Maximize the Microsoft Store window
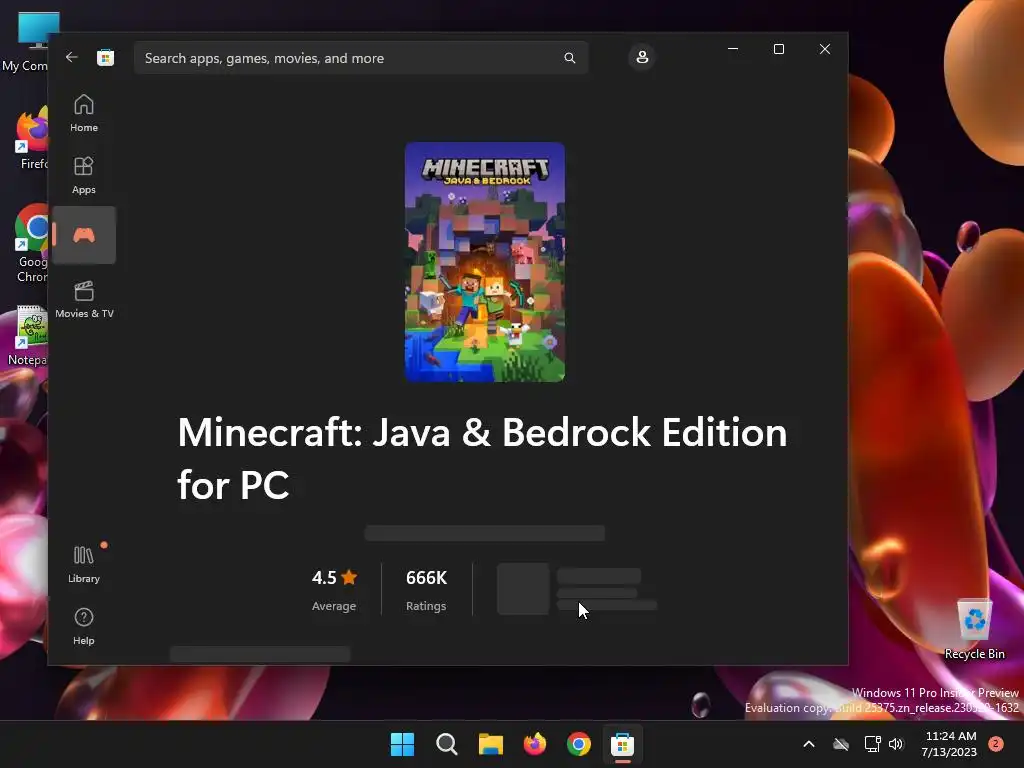This screenshot has width=1024, height=768. tap(778, 49)
